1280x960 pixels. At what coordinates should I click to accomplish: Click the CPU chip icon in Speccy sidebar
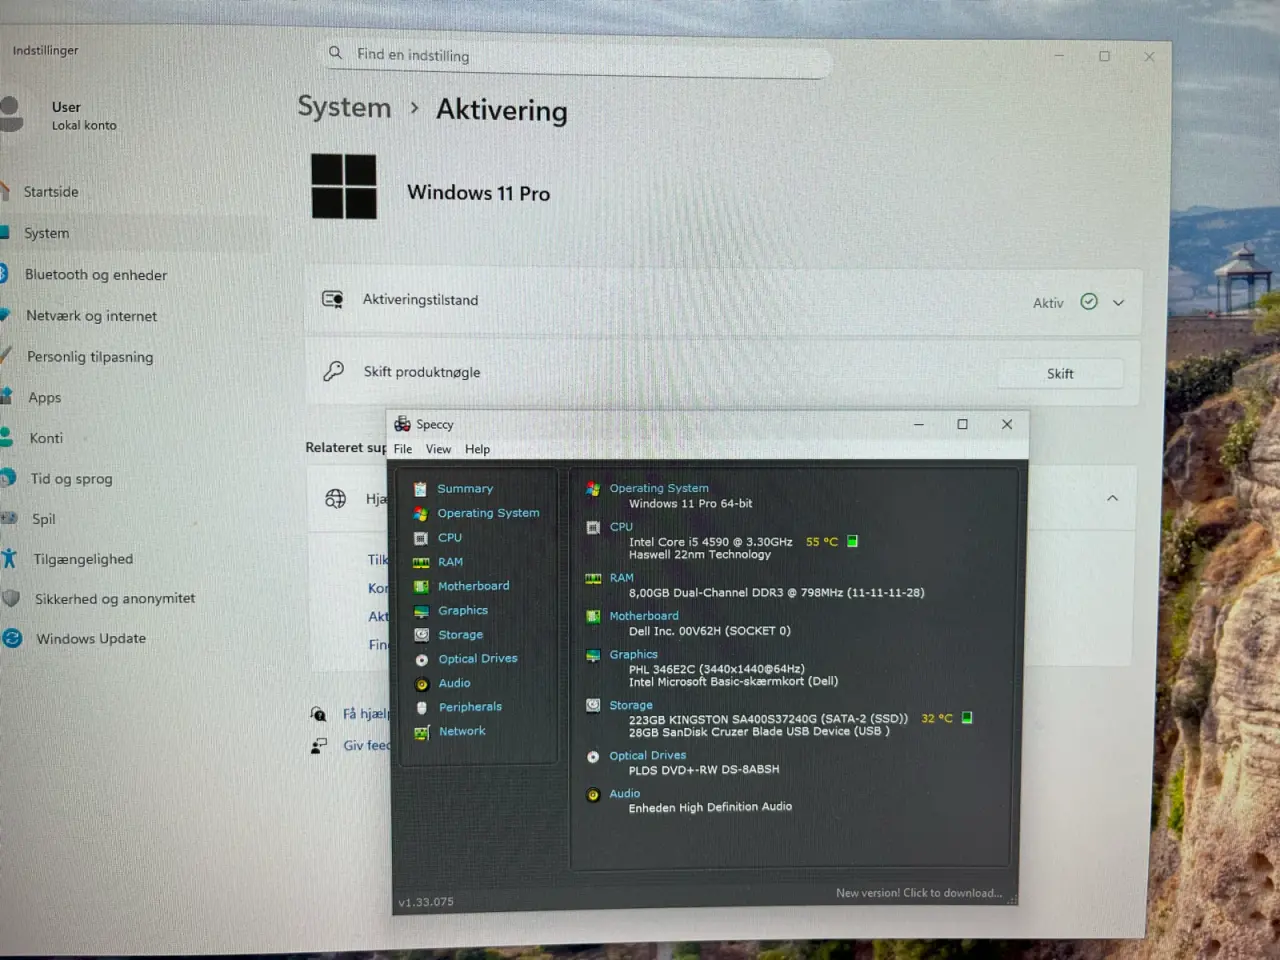(x=421, y=538)
